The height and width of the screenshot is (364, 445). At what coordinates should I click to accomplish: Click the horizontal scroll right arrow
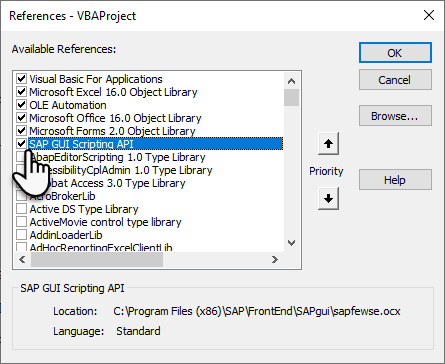click(x=275, y=259)
